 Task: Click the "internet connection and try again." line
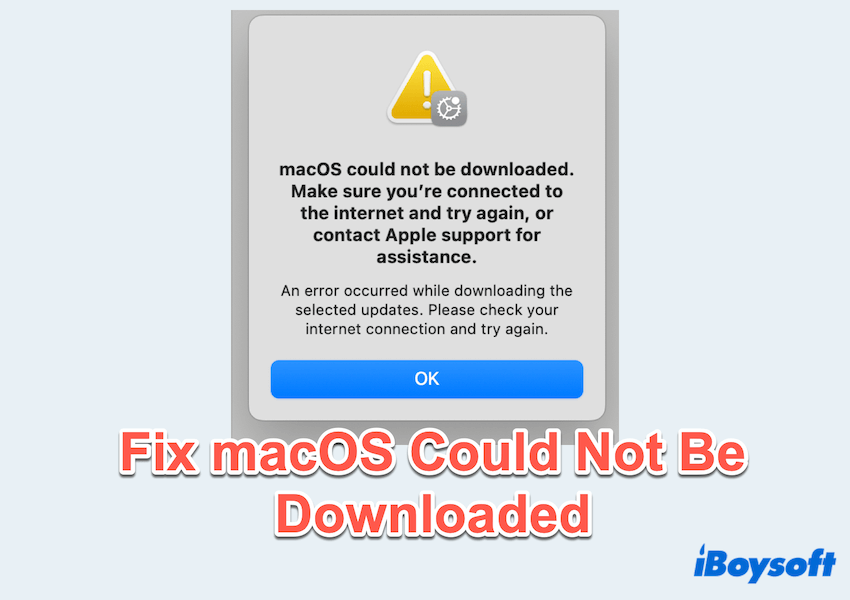click(x=427, y=329)
